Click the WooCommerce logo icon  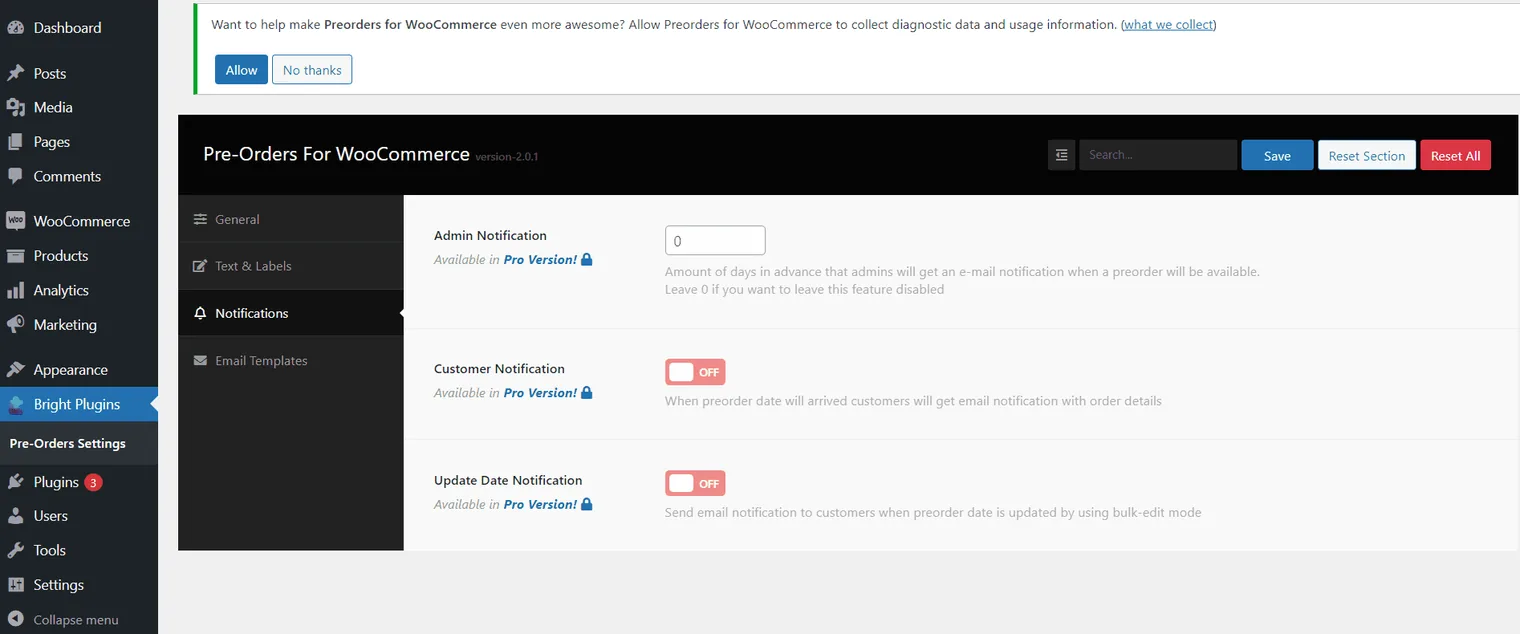tap(15, 221)
